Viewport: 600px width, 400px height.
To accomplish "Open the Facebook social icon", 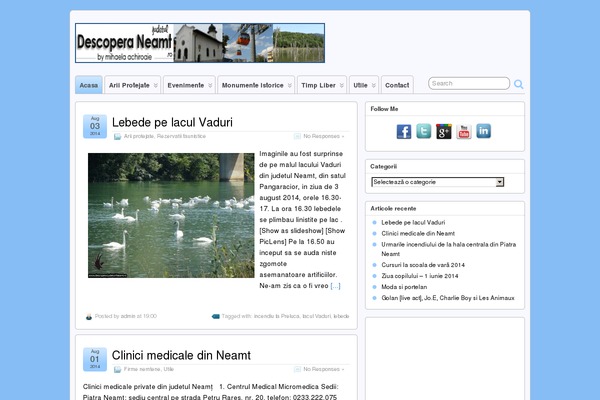I will [x=404, y=131].
